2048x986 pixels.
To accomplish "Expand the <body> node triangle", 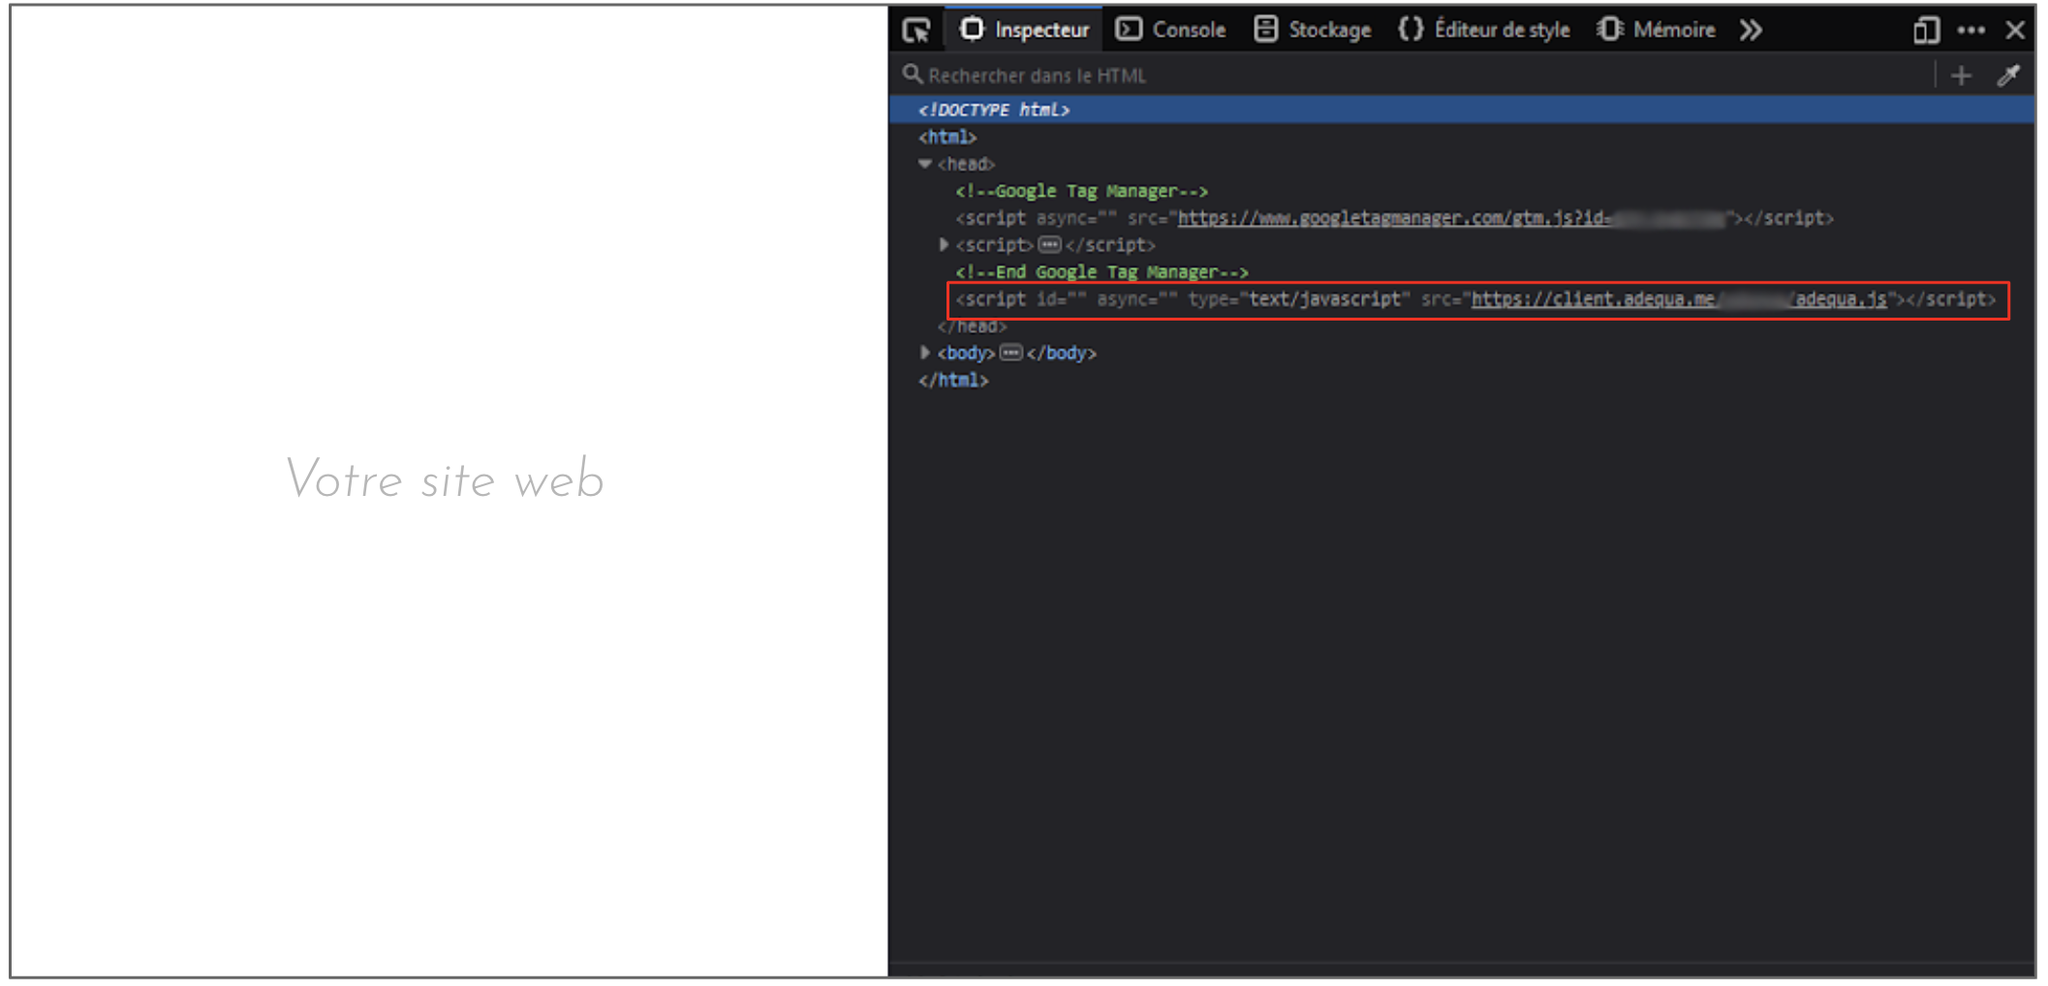I will click(925, 353).
